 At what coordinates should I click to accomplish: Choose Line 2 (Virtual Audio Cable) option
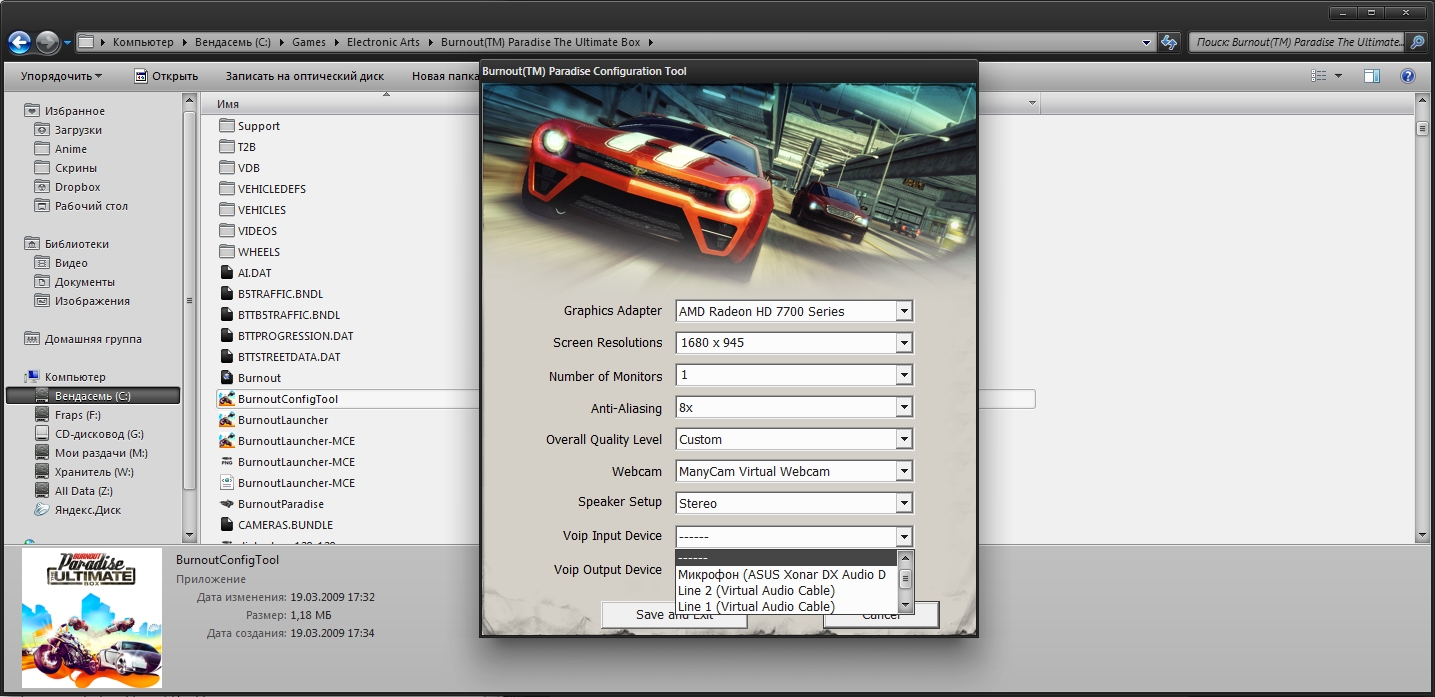(x=756, y=591)
